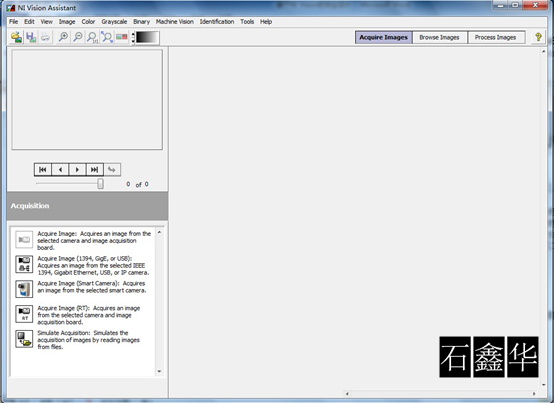Click the Zoom 1:1 icon
Image resolution: width=554 pixels, height=403 pixels.
92,37
